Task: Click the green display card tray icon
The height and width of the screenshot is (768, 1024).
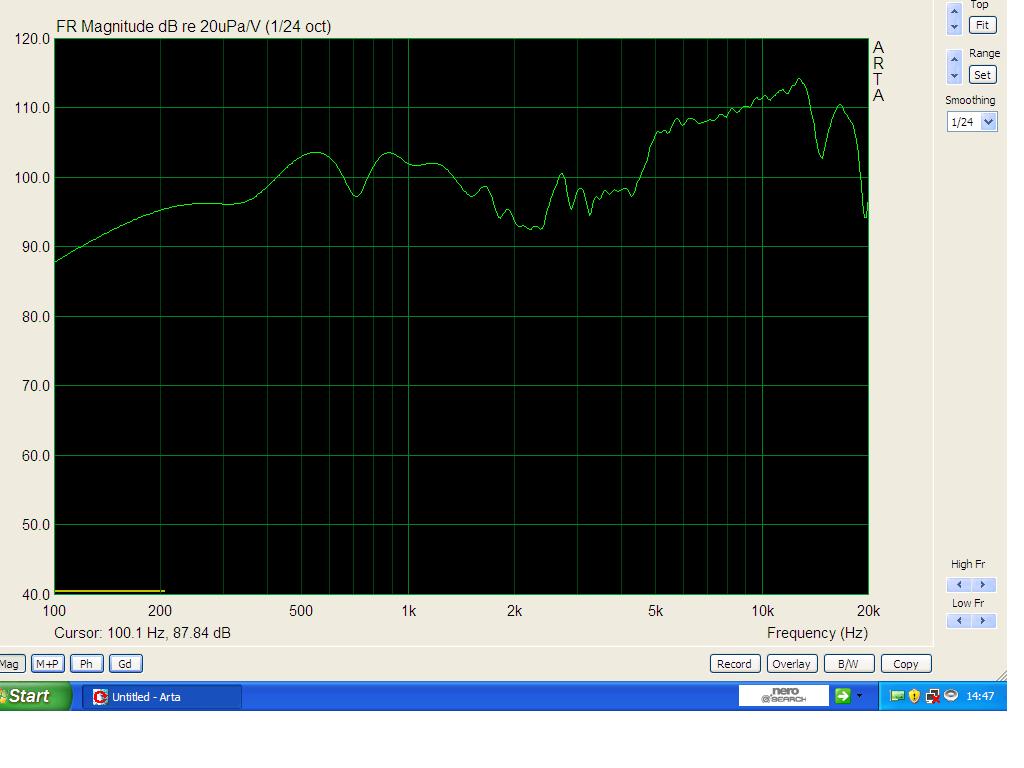Action: (897, 696)
